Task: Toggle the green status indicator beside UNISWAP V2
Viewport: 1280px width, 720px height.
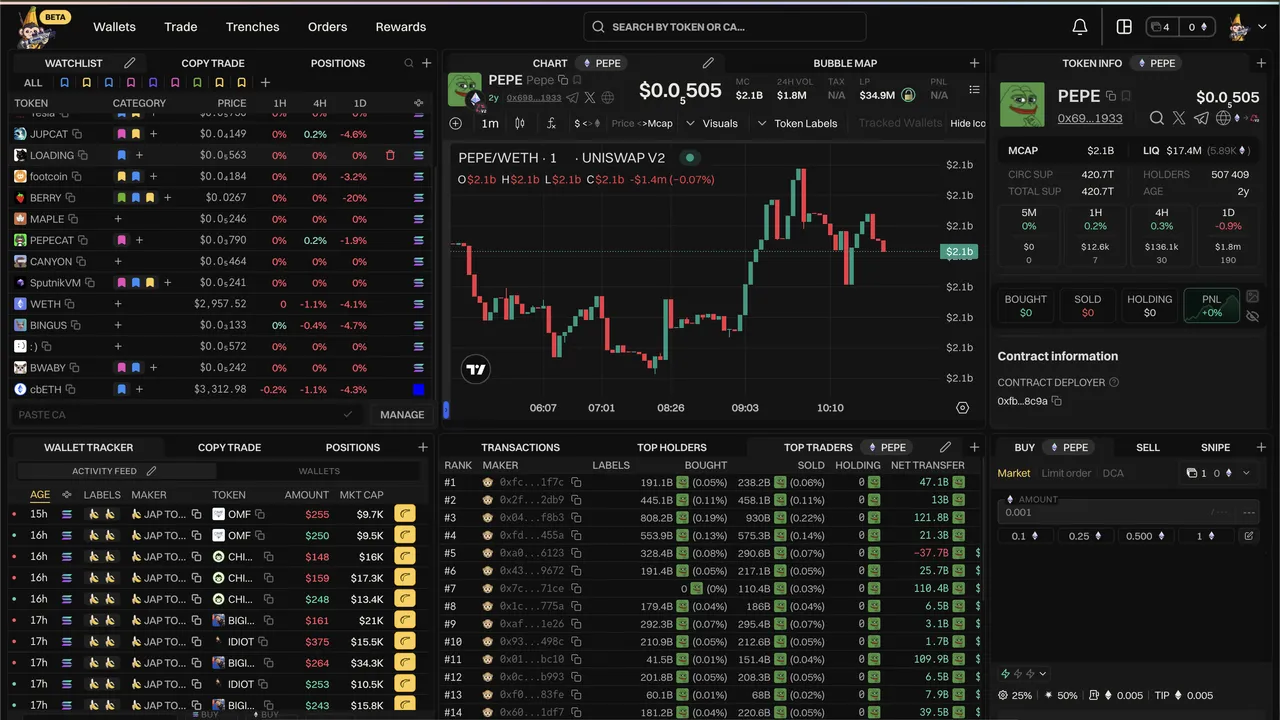Action: click(x=689, y=158)
